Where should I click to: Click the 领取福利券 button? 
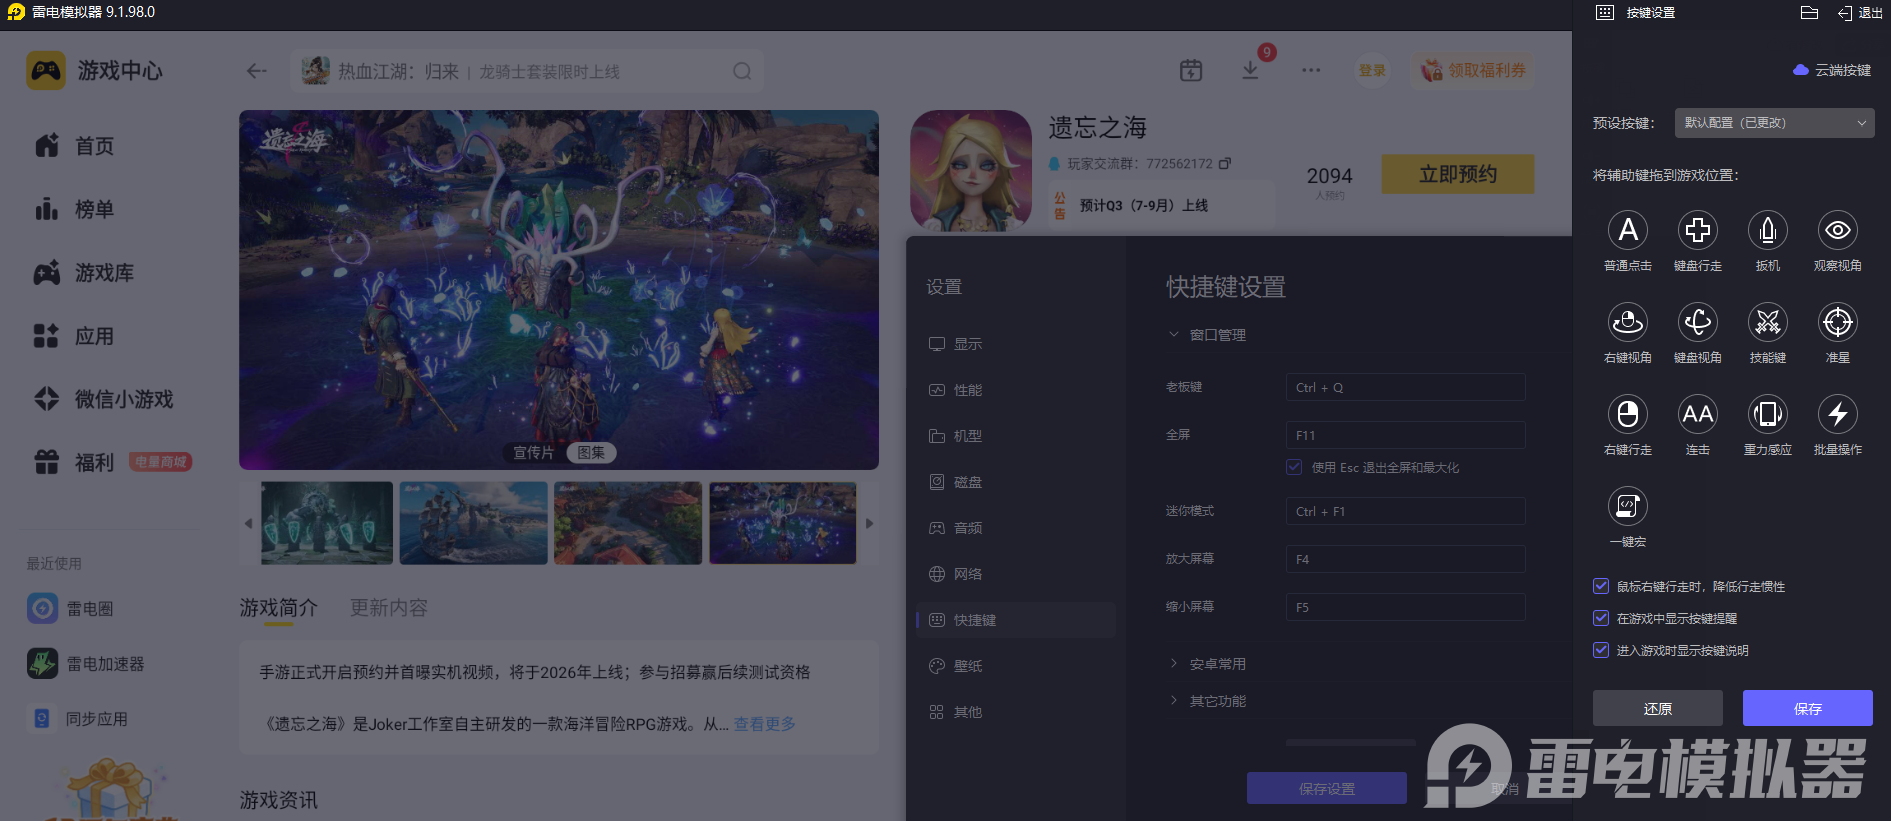pyautogui.click(x=1473, y=70)
